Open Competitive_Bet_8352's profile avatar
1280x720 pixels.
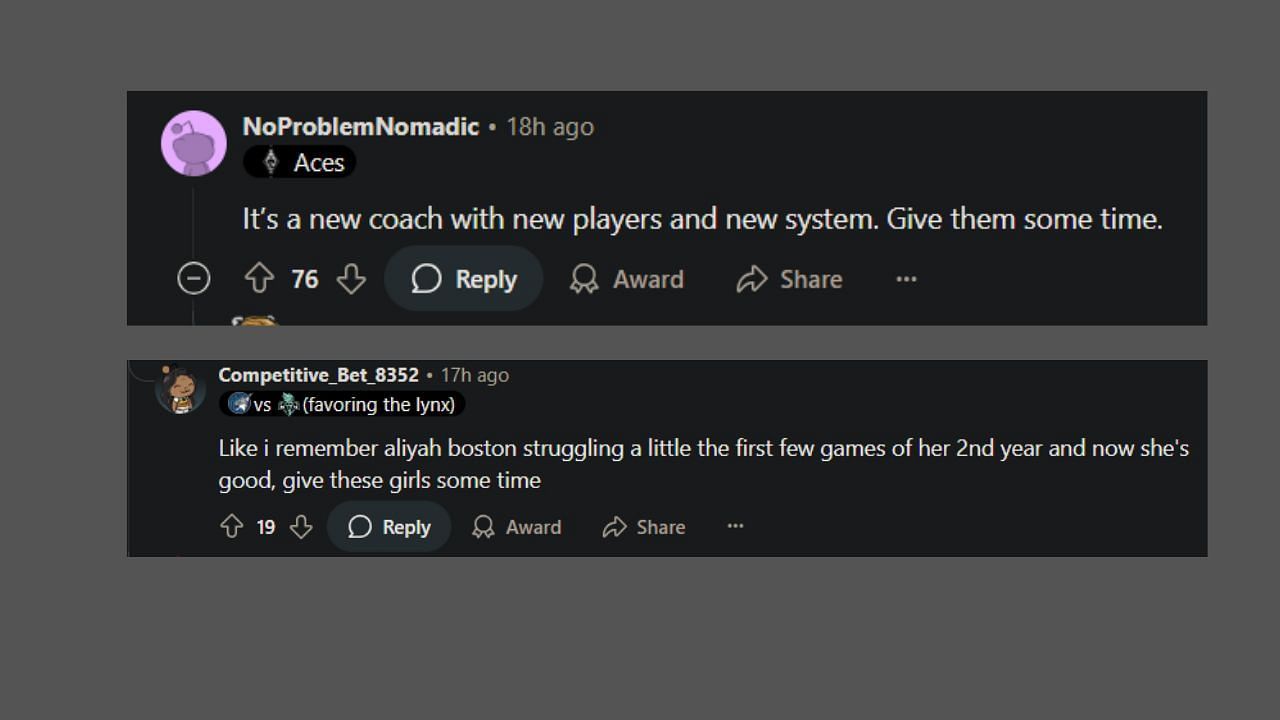click(x=180, y=390)
